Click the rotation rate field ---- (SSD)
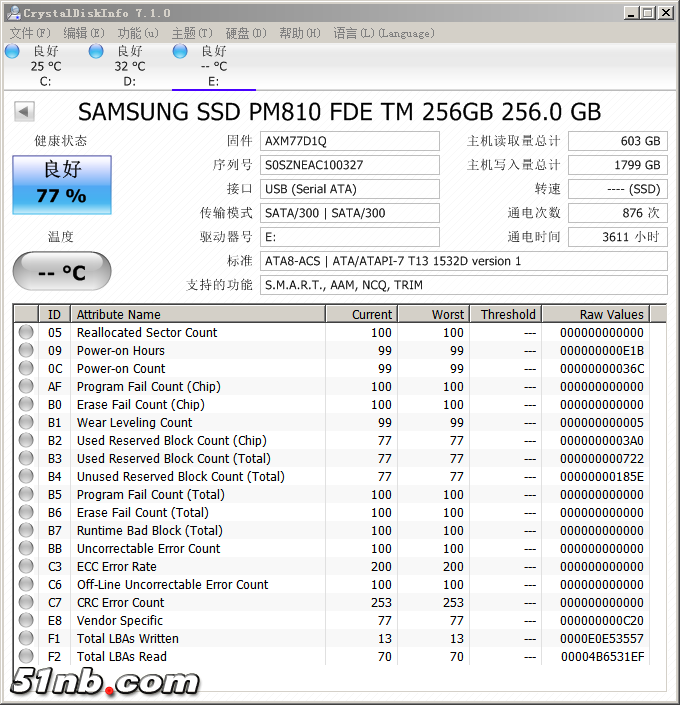Screen dimensions: 680x705 [618, 189]
